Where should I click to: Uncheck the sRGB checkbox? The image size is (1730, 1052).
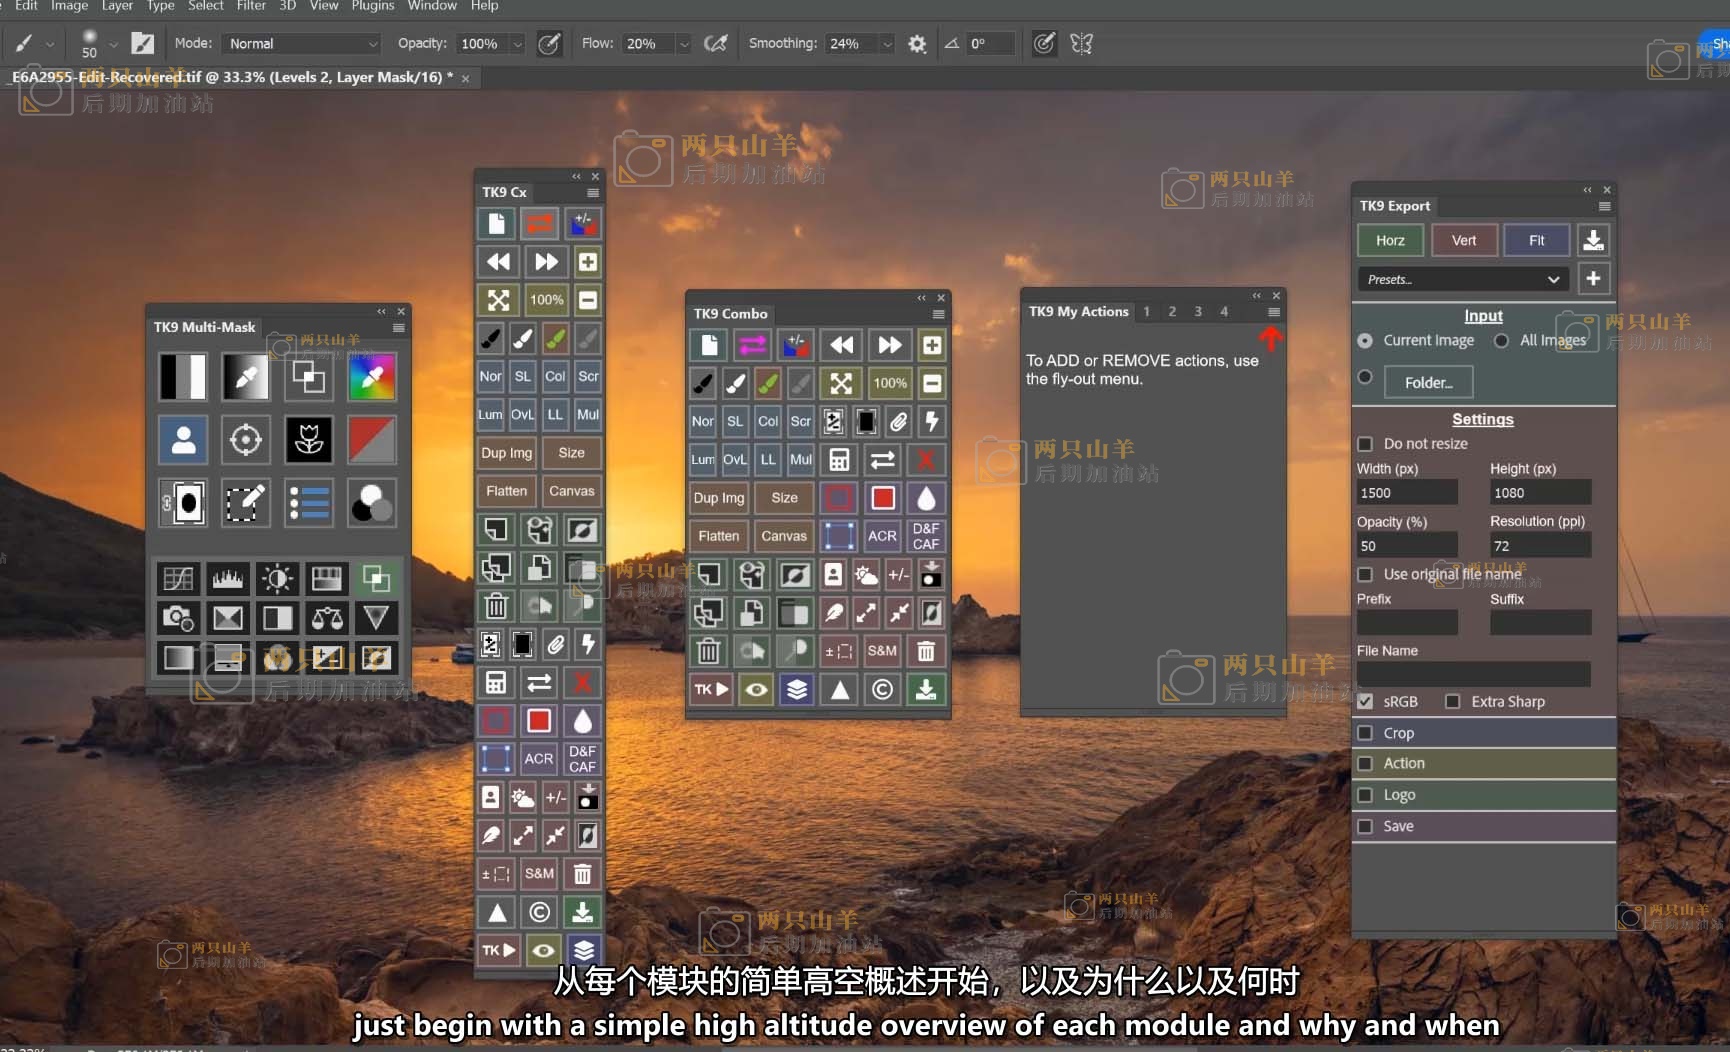point(1365,702)
